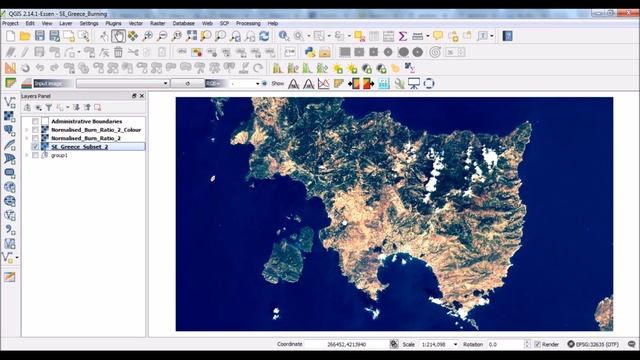
Task: Click the Add WMS/WMTS Layer globe icon
Action: tap(10, 187)
